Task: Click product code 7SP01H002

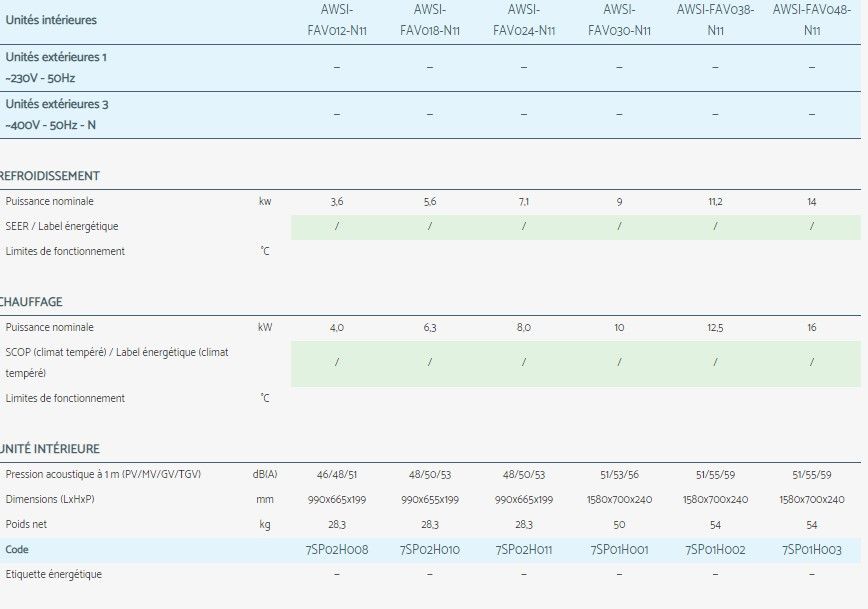Action: pyautogui.click(x=715, y=550)
